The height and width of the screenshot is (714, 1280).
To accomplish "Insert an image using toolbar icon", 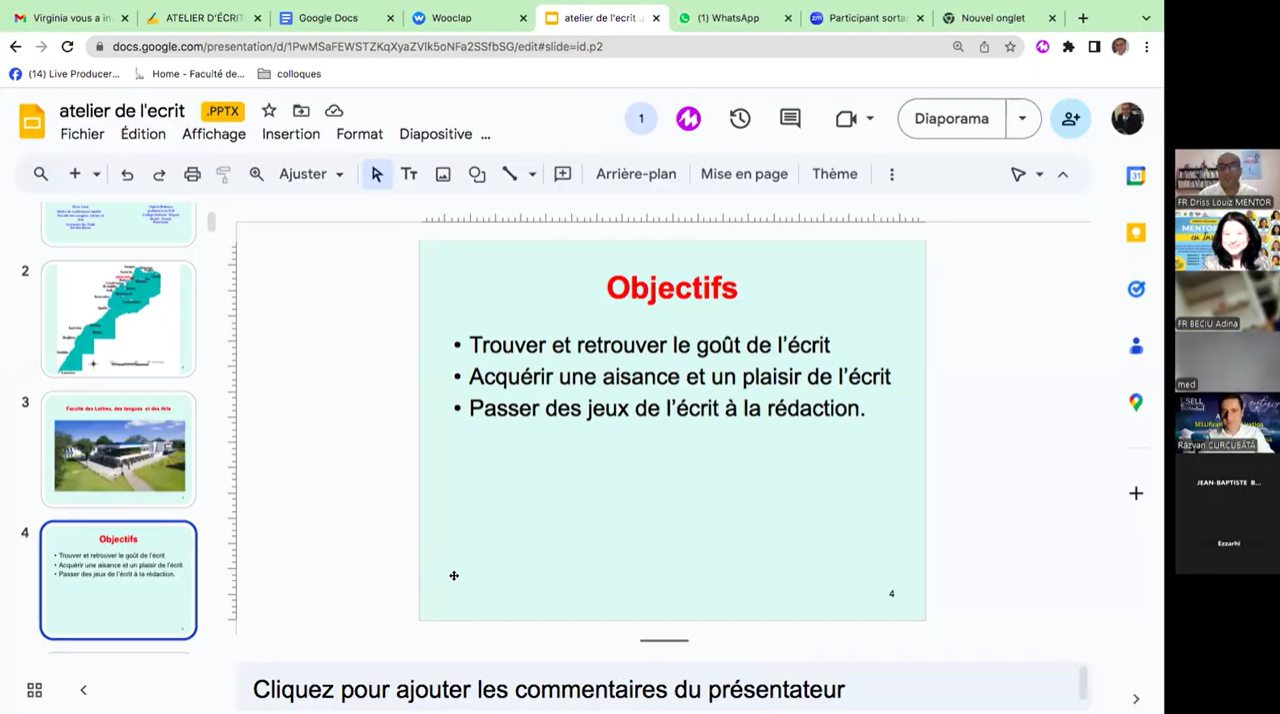I will [x=443, y=174].
